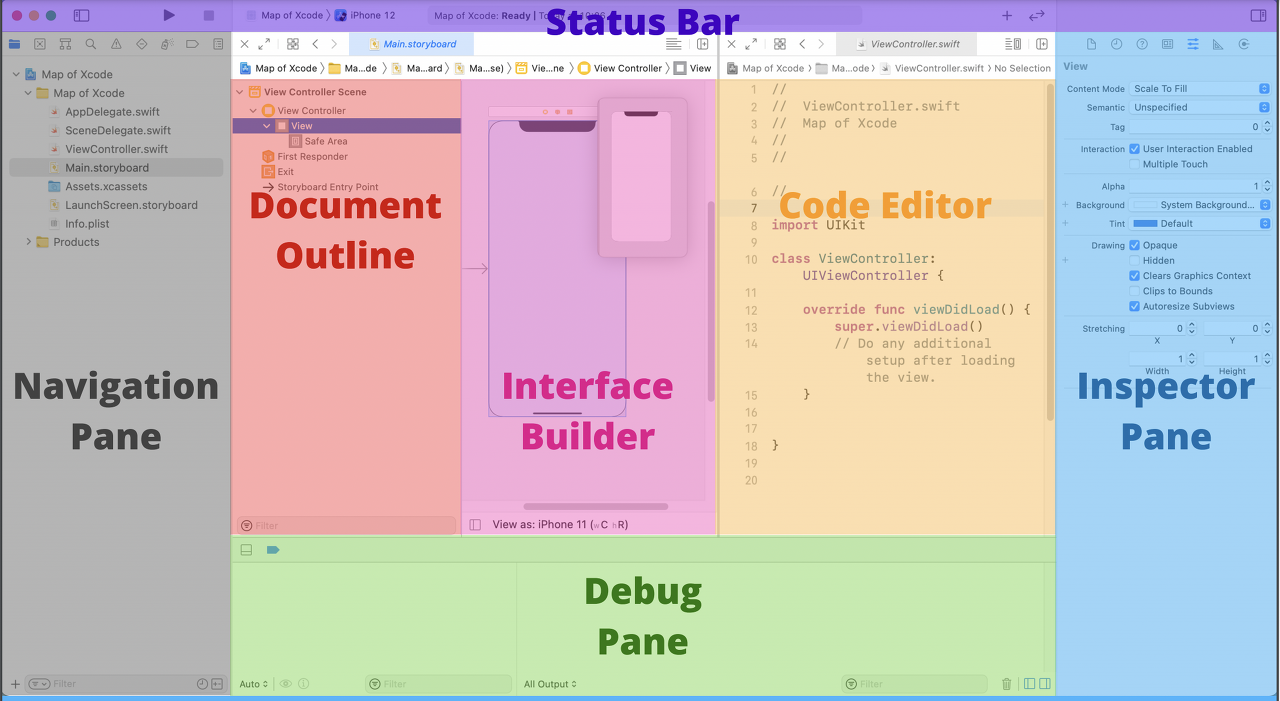The image size is (1280, 701).
Task: Switch to the Main.storyboard tab
Action: pos(411,44)
